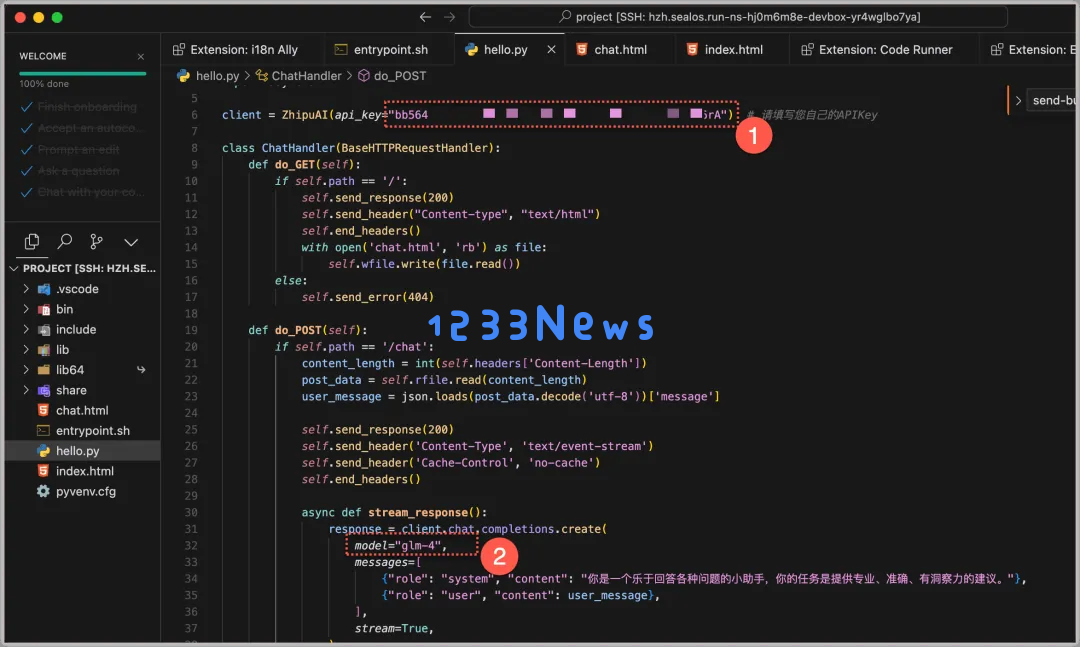
Task: Click the model="glm-4" code text
Action: click(400, 546)
